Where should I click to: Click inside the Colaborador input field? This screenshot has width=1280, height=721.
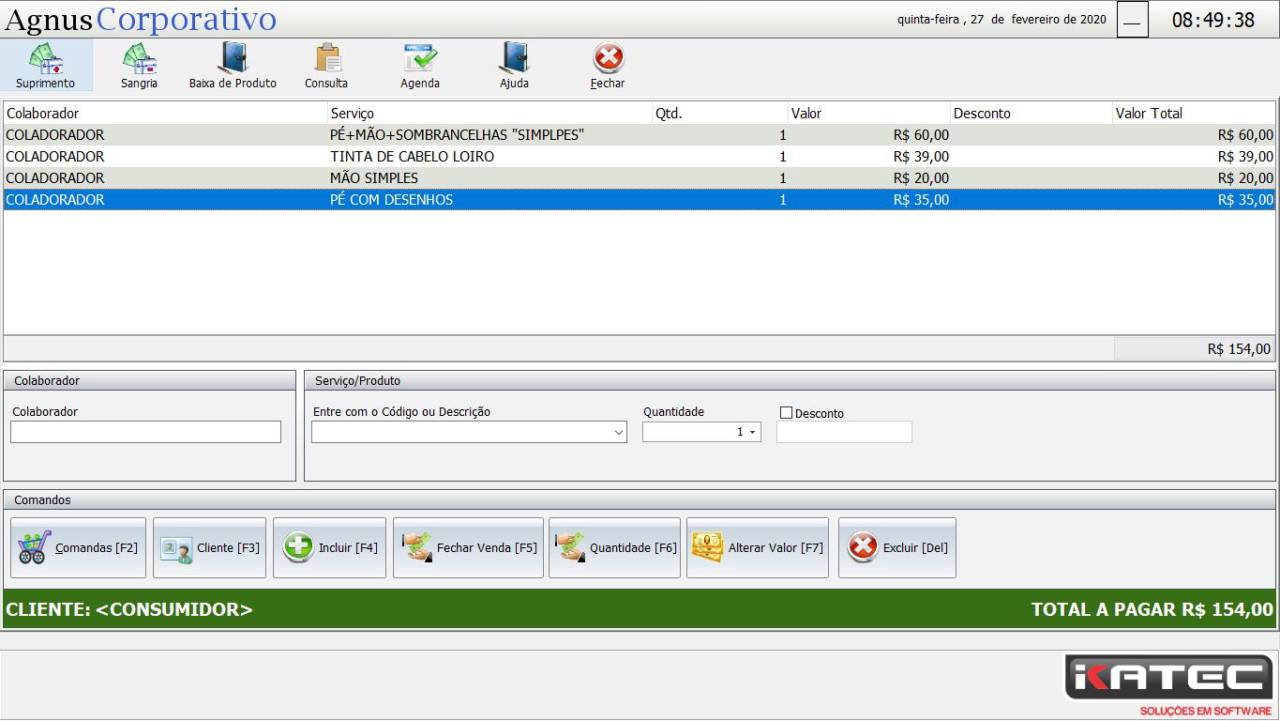tap(146, 432)
